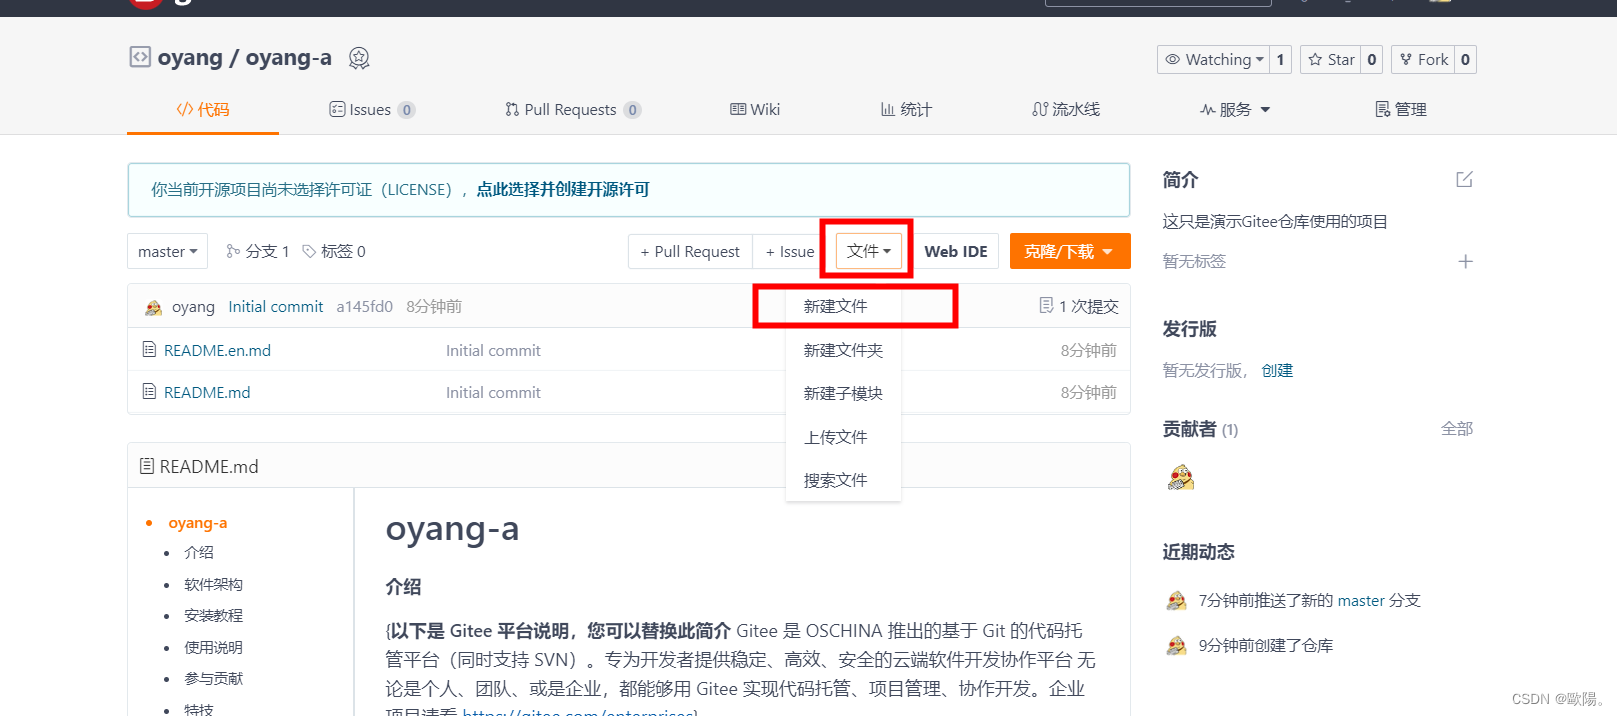Viewport: 1617px width, 716px height.
Task: Open the Issues tab
Action: 372,109
